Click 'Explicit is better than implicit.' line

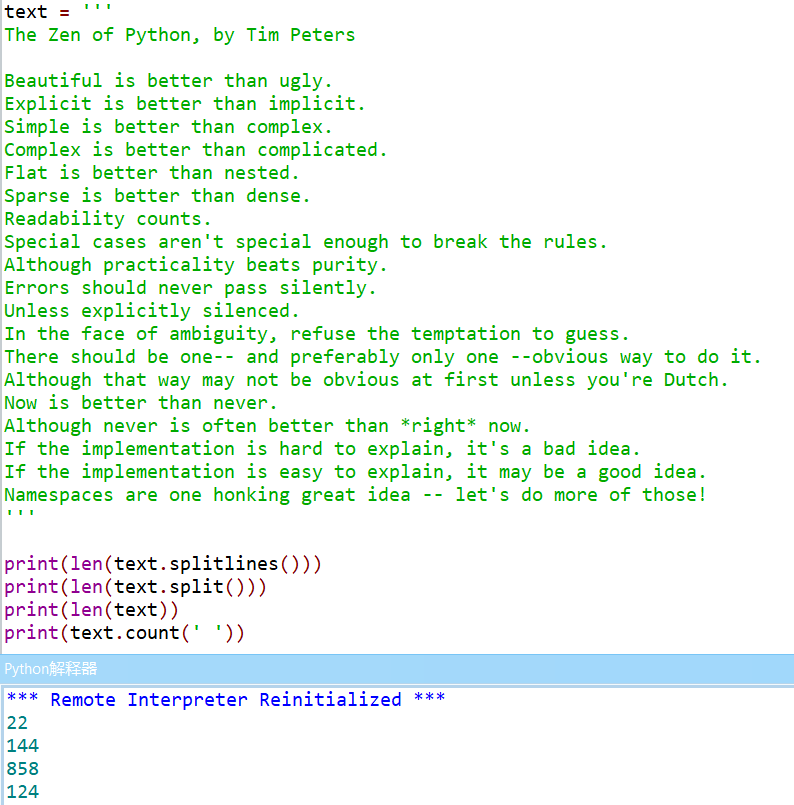tap(185, 104)
